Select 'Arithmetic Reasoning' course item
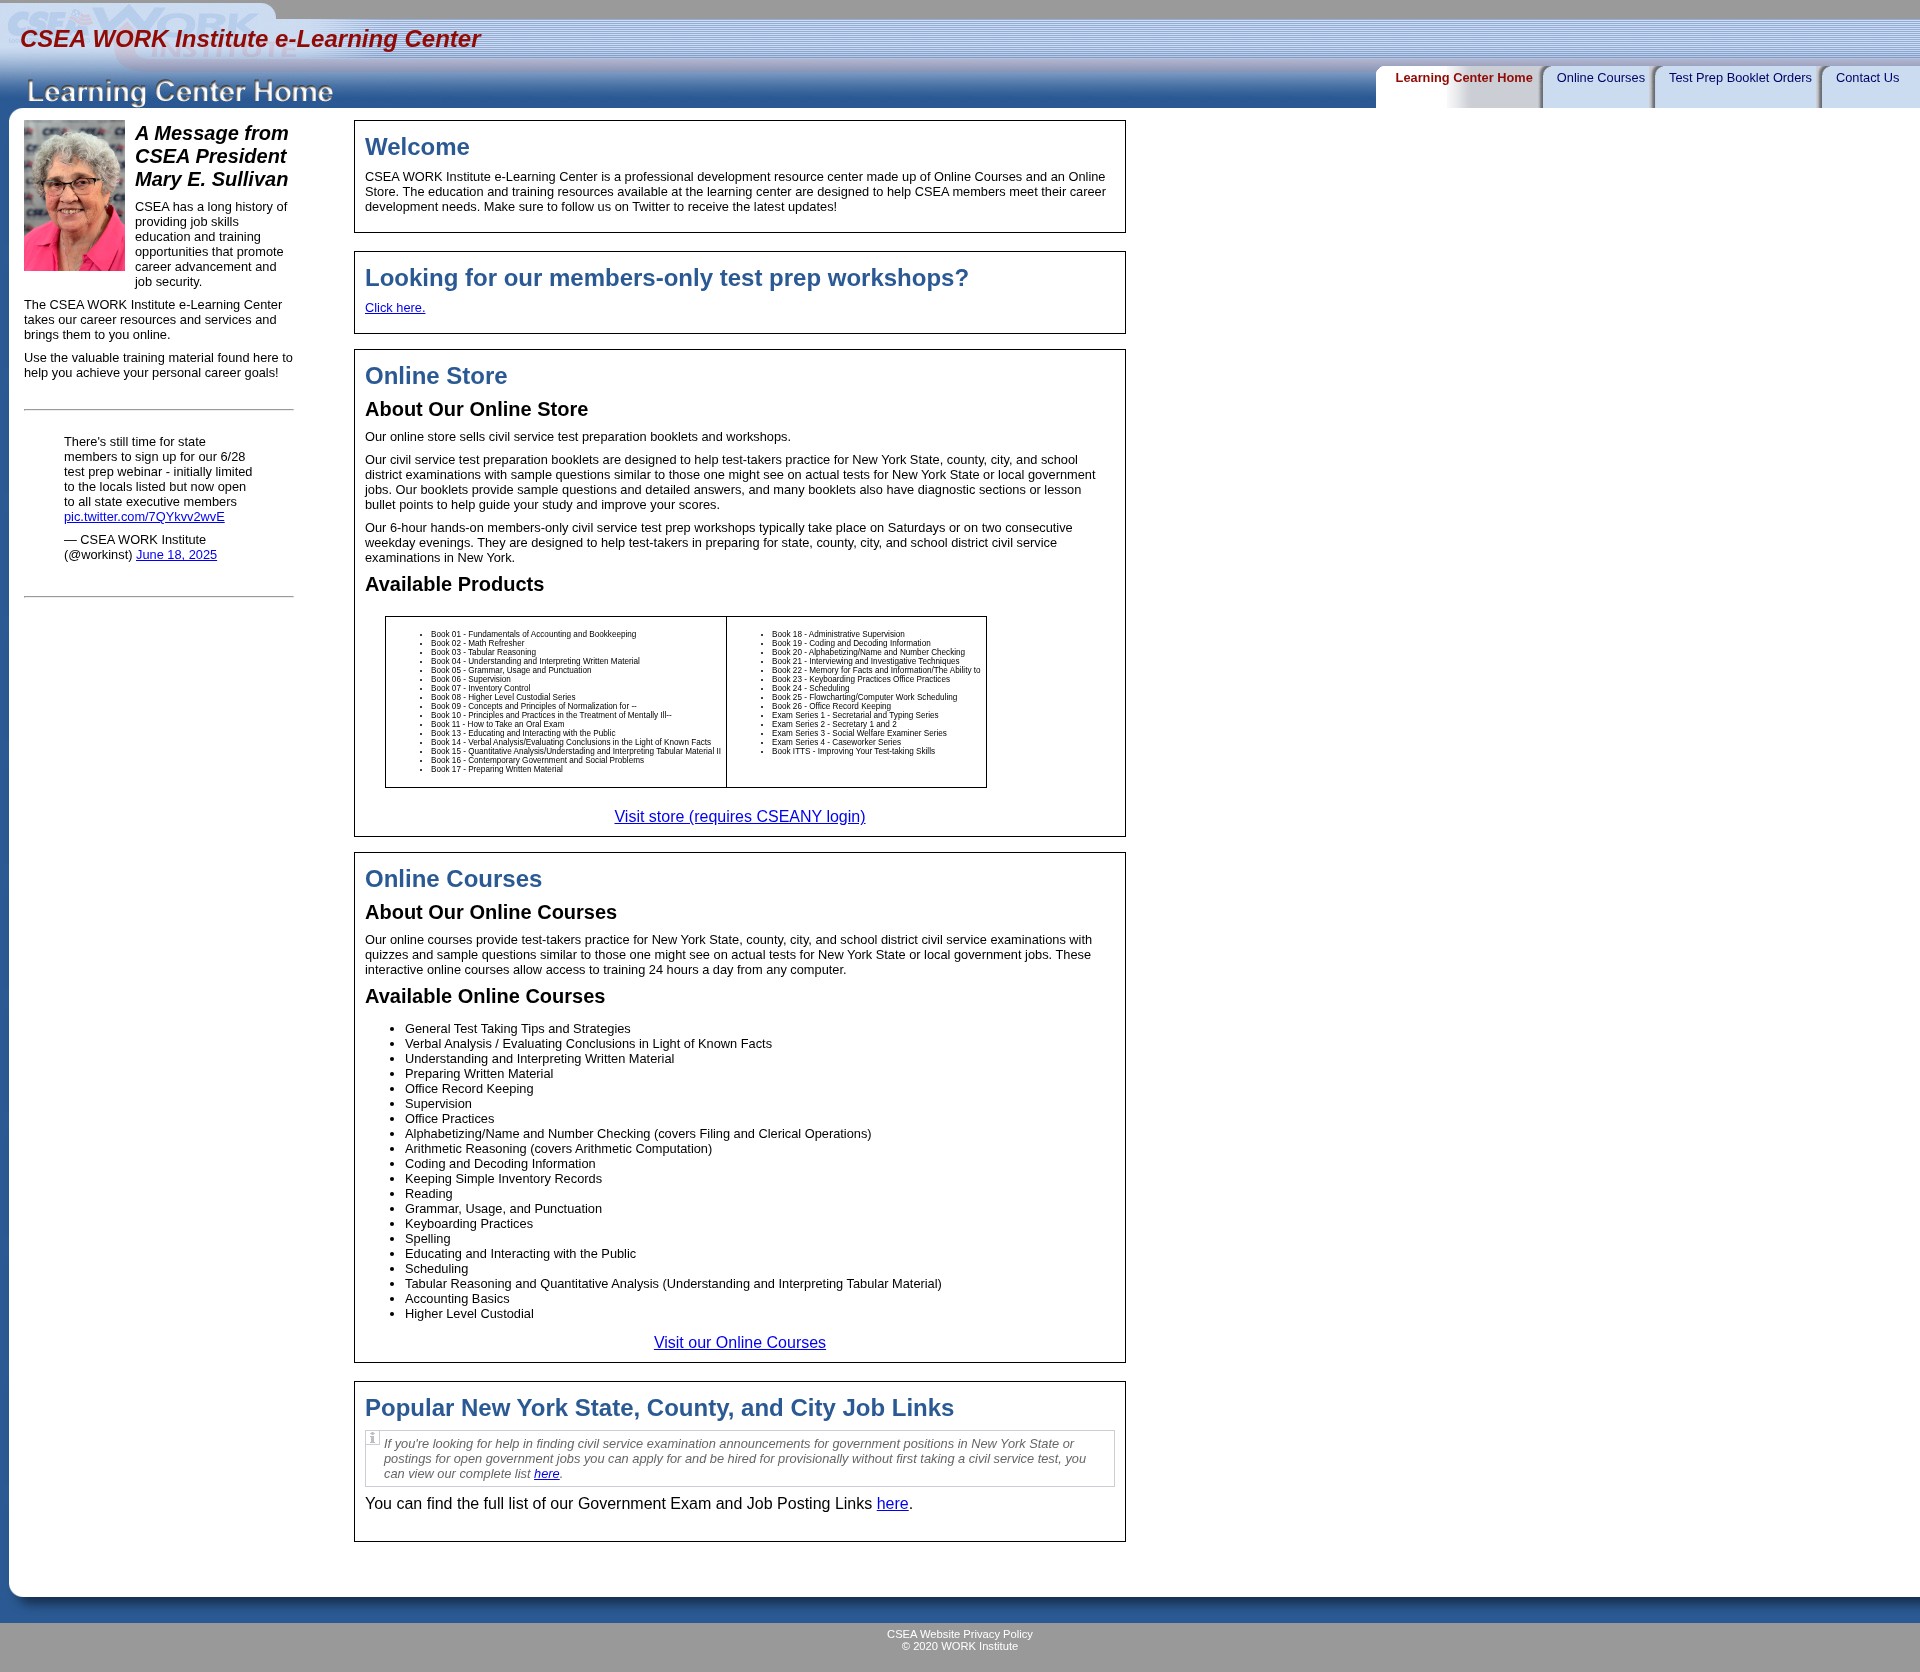Screen dimensions: 1920x1672 click(558, 1149)
